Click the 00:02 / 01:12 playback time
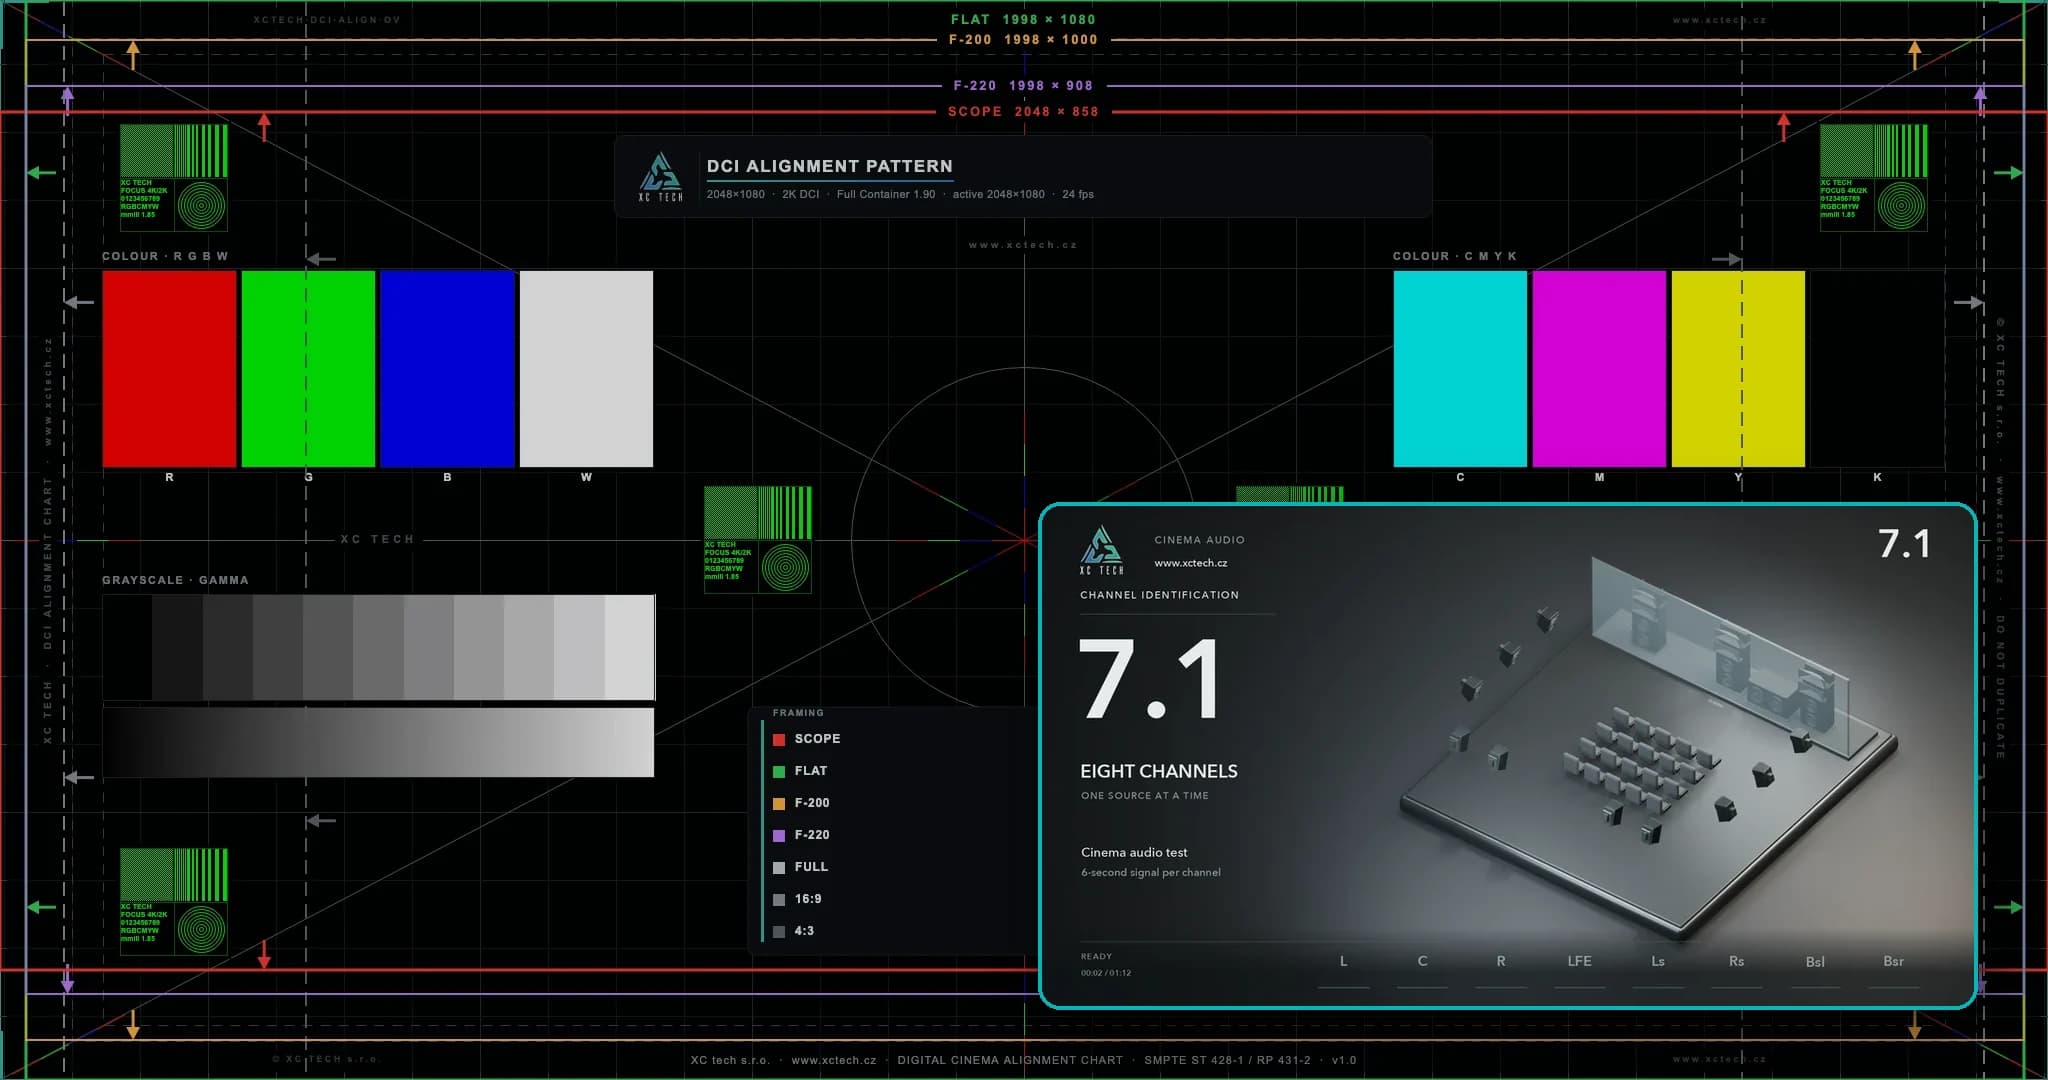Image resolution: width=2048 pixels, height=1080 pixels. click(x=1105, y=973)
